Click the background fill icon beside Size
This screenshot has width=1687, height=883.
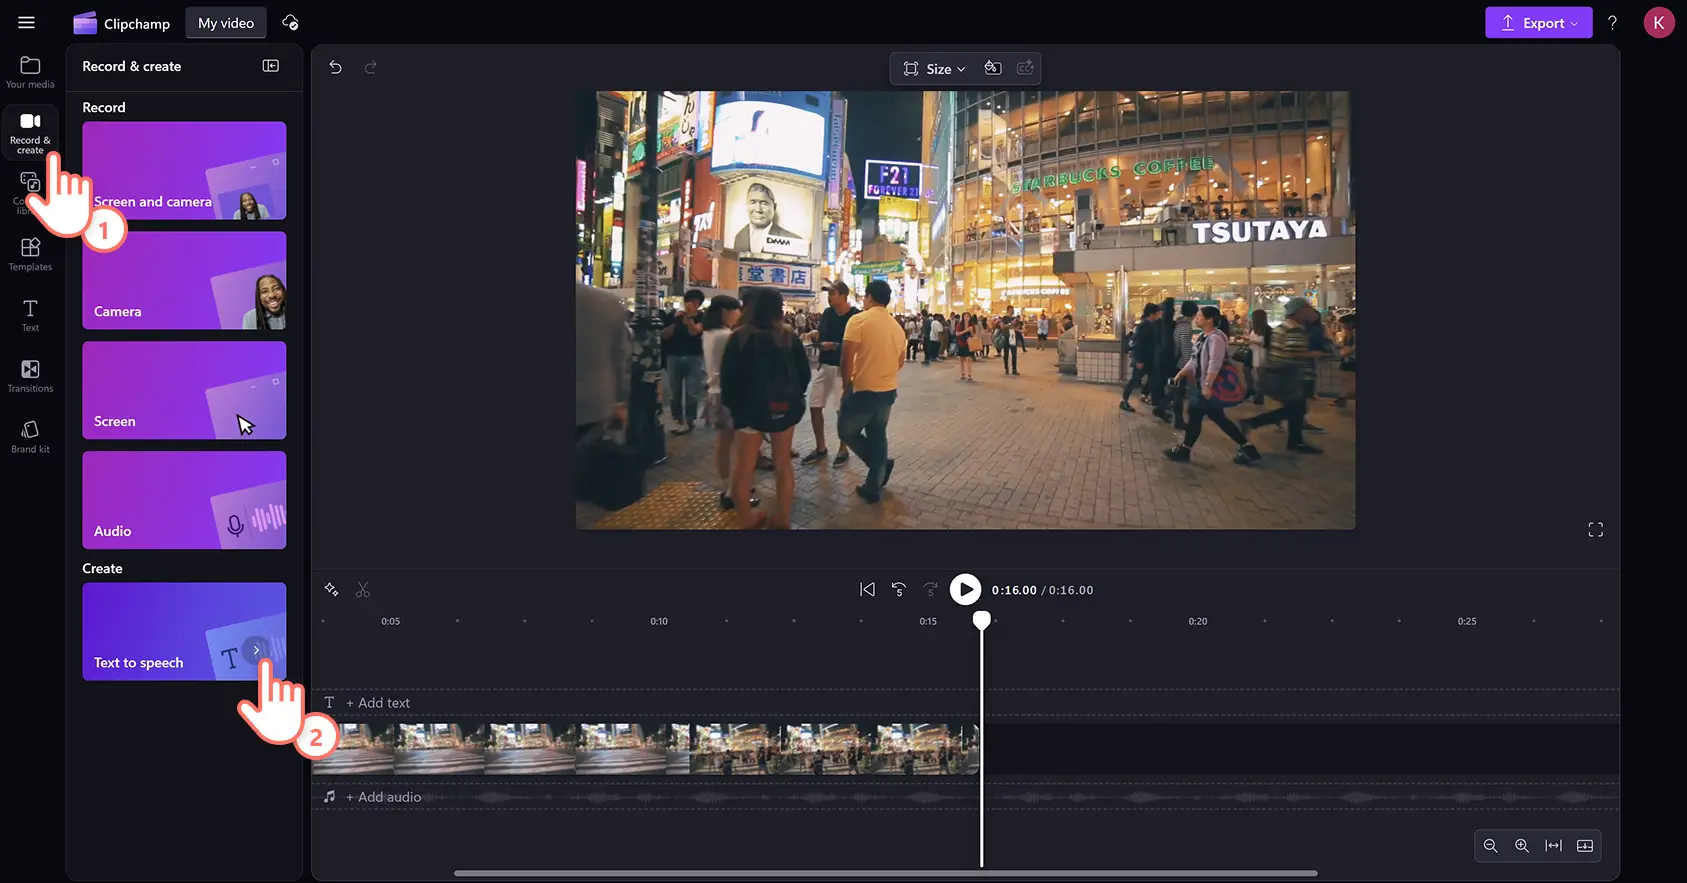pyautogui.click(x=993, y=68)
